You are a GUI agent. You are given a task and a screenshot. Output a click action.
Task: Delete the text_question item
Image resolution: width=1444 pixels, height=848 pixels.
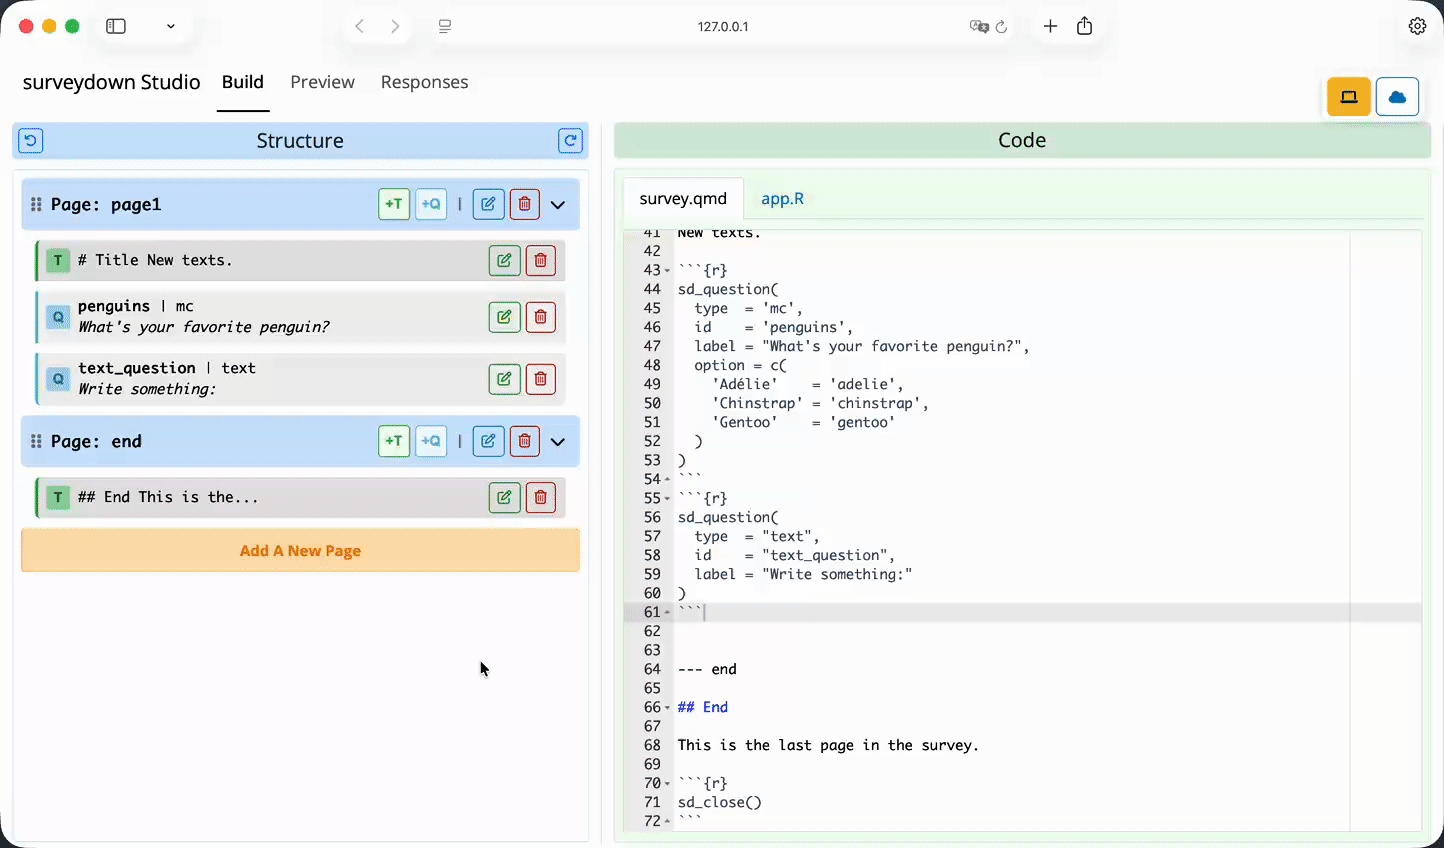tap(540, 379)
